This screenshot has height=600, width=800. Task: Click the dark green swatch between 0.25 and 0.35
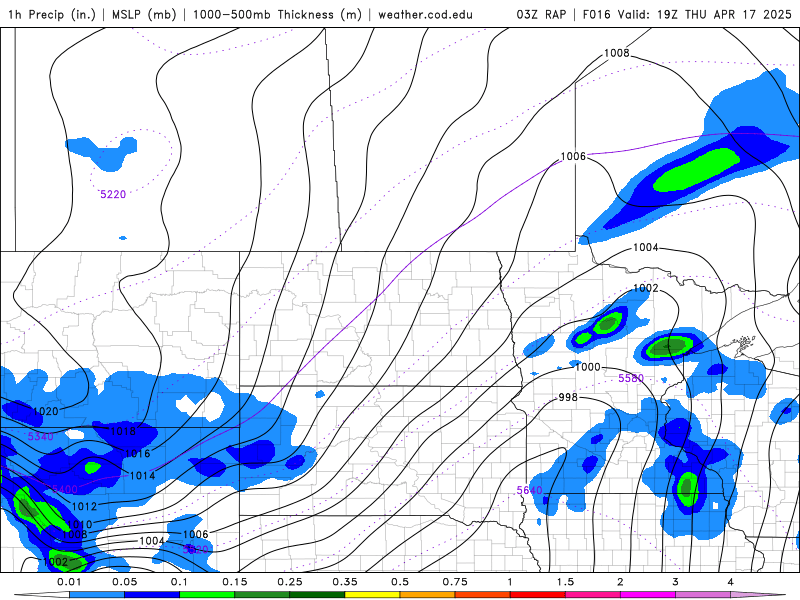click(317, 595)
